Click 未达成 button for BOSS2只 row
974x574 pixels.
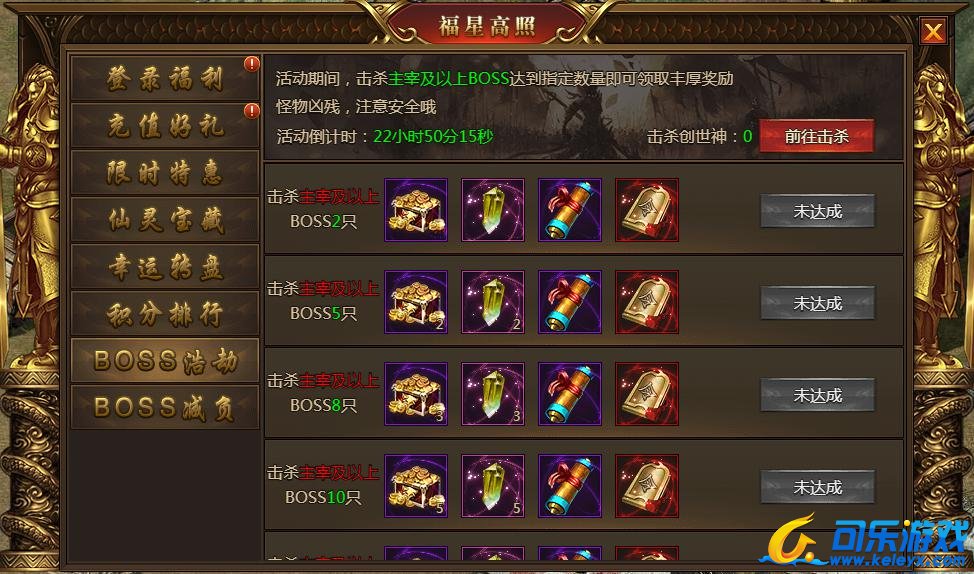pos(817,211)
